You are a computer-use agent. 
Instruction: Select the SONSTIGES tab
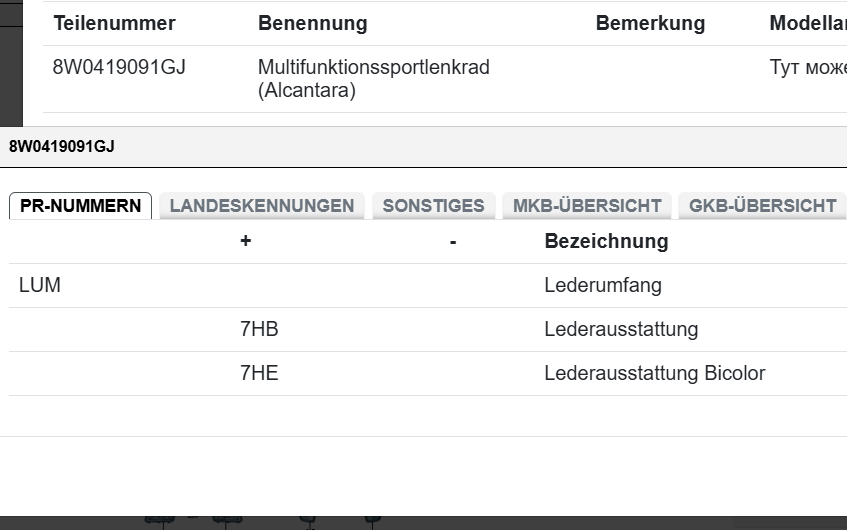[433, 206]
